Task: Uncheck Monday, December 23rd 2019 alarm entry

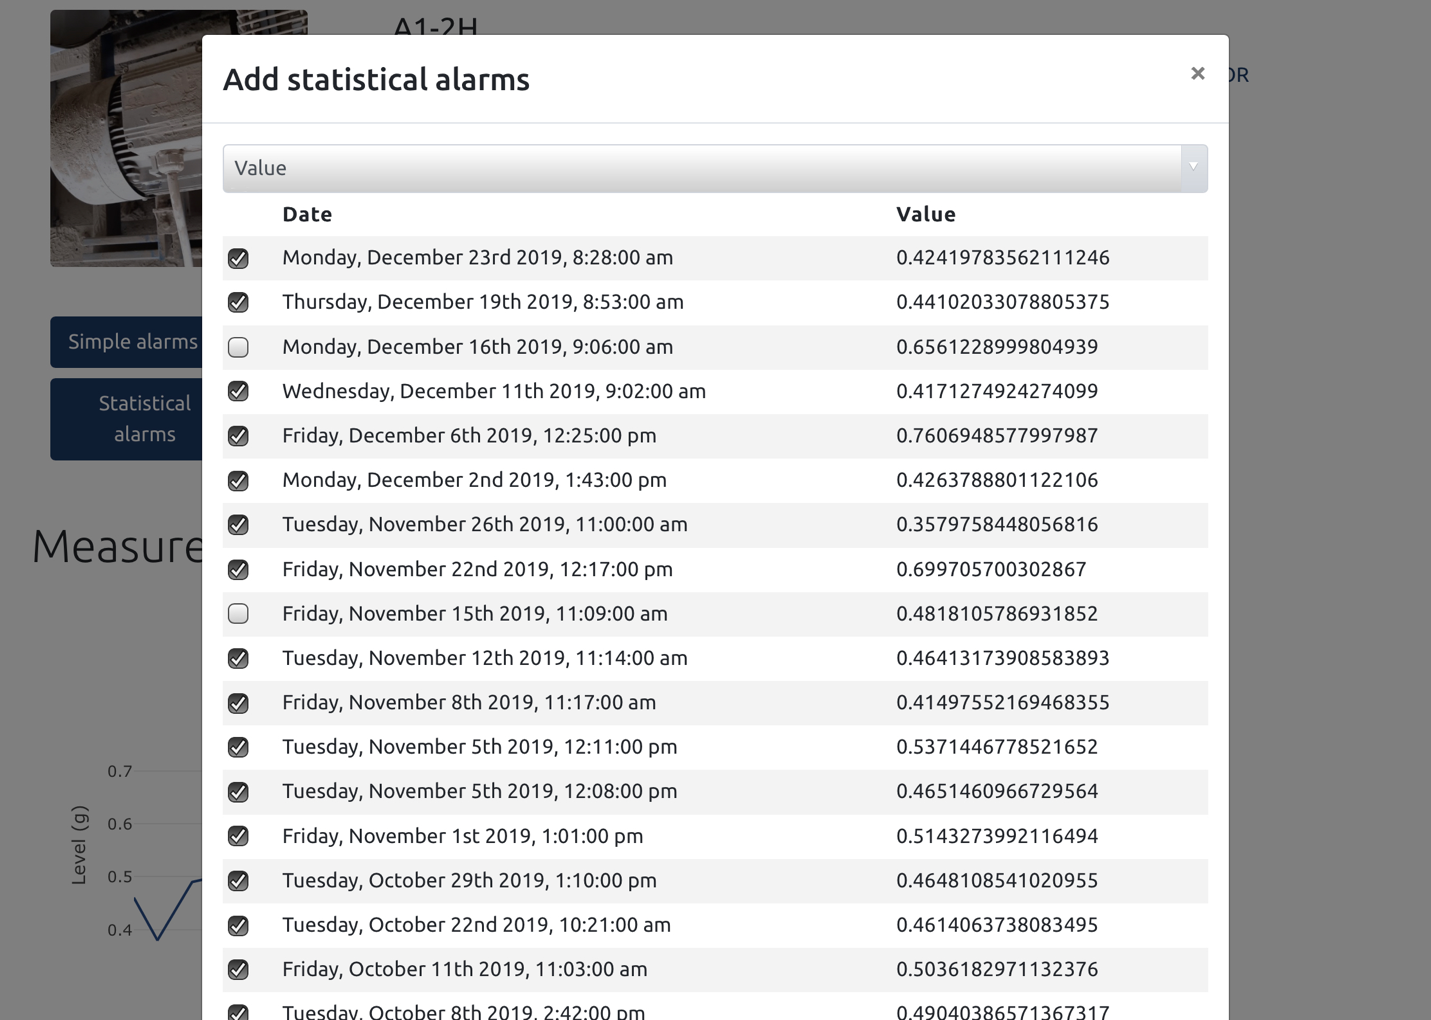Action: point(238,258)
